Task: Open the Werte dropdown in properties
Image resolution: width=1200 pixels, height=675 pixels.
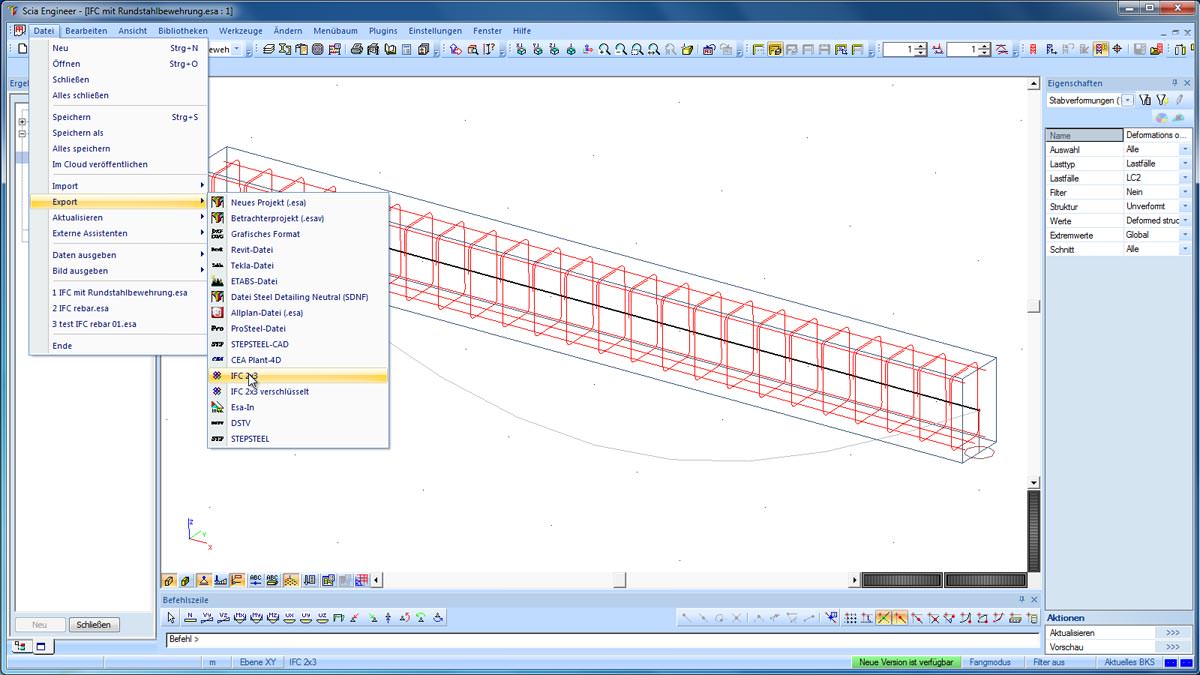Action: coord(1185,220)
